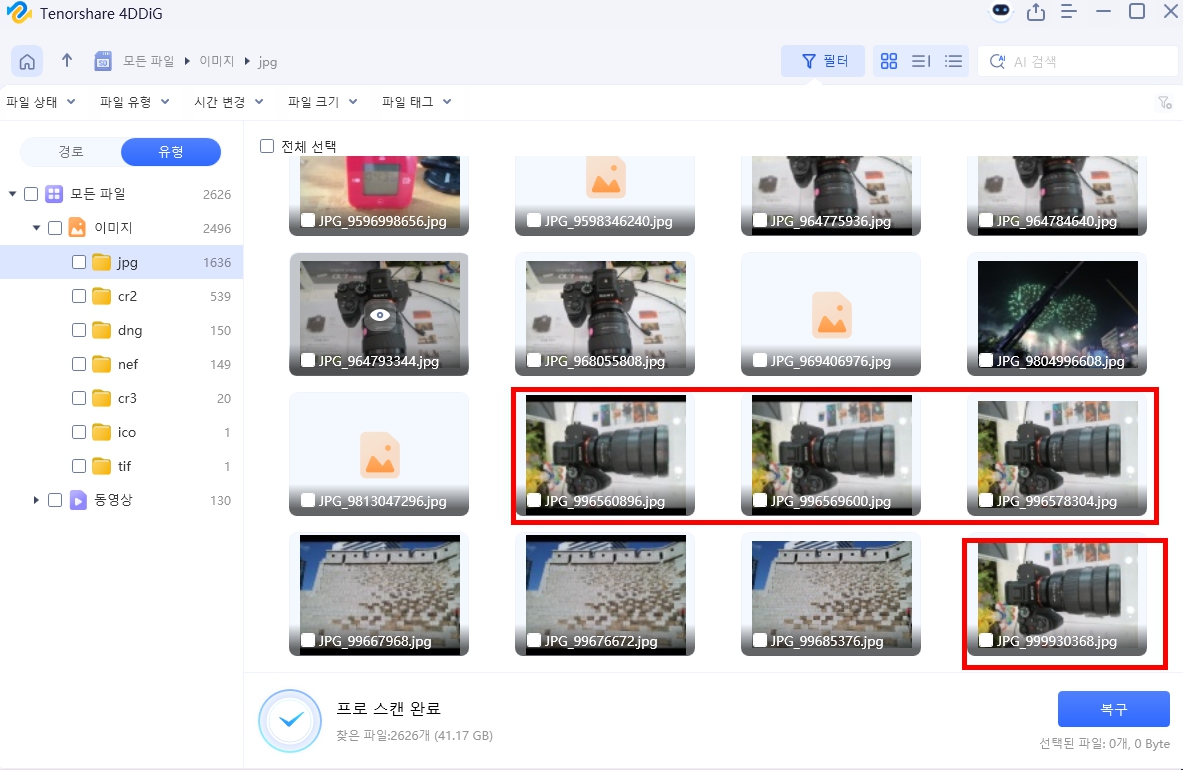This screenshot has width=1183, height=770.
Task: Click 이미지 in the breadcrumb
Action: tap(217, 61)
